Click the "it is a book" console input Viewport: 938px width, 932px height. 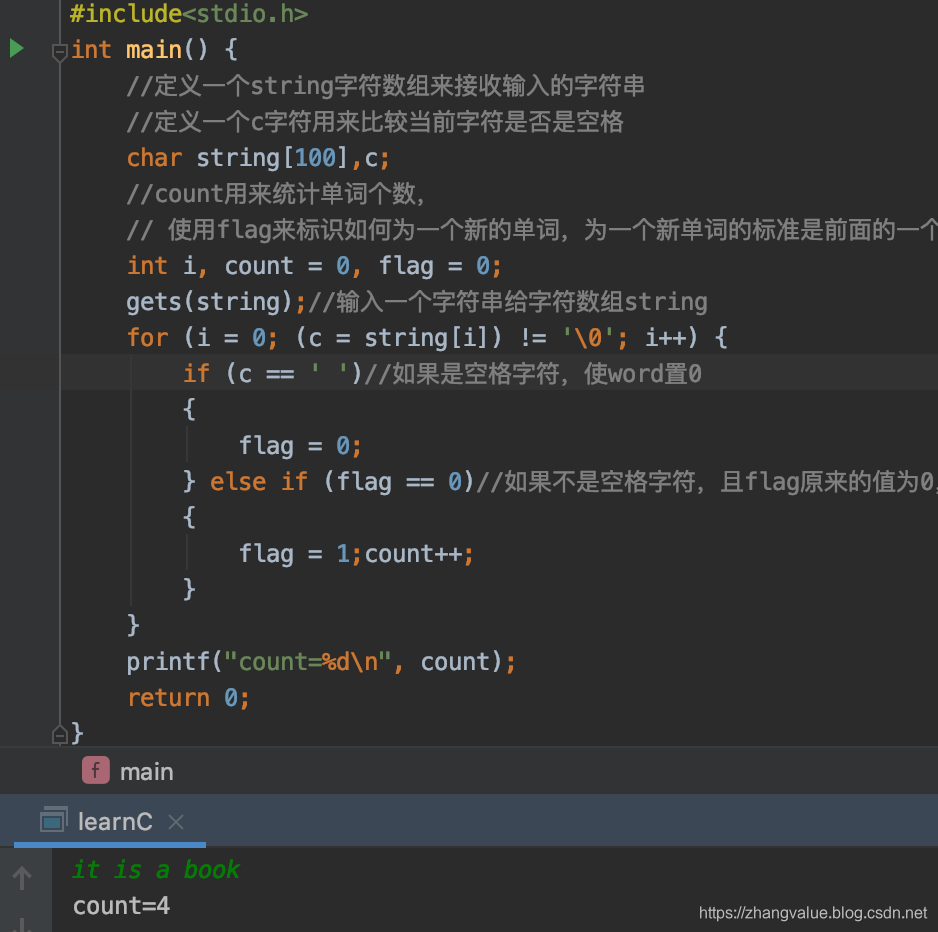(x=156, y=870)
